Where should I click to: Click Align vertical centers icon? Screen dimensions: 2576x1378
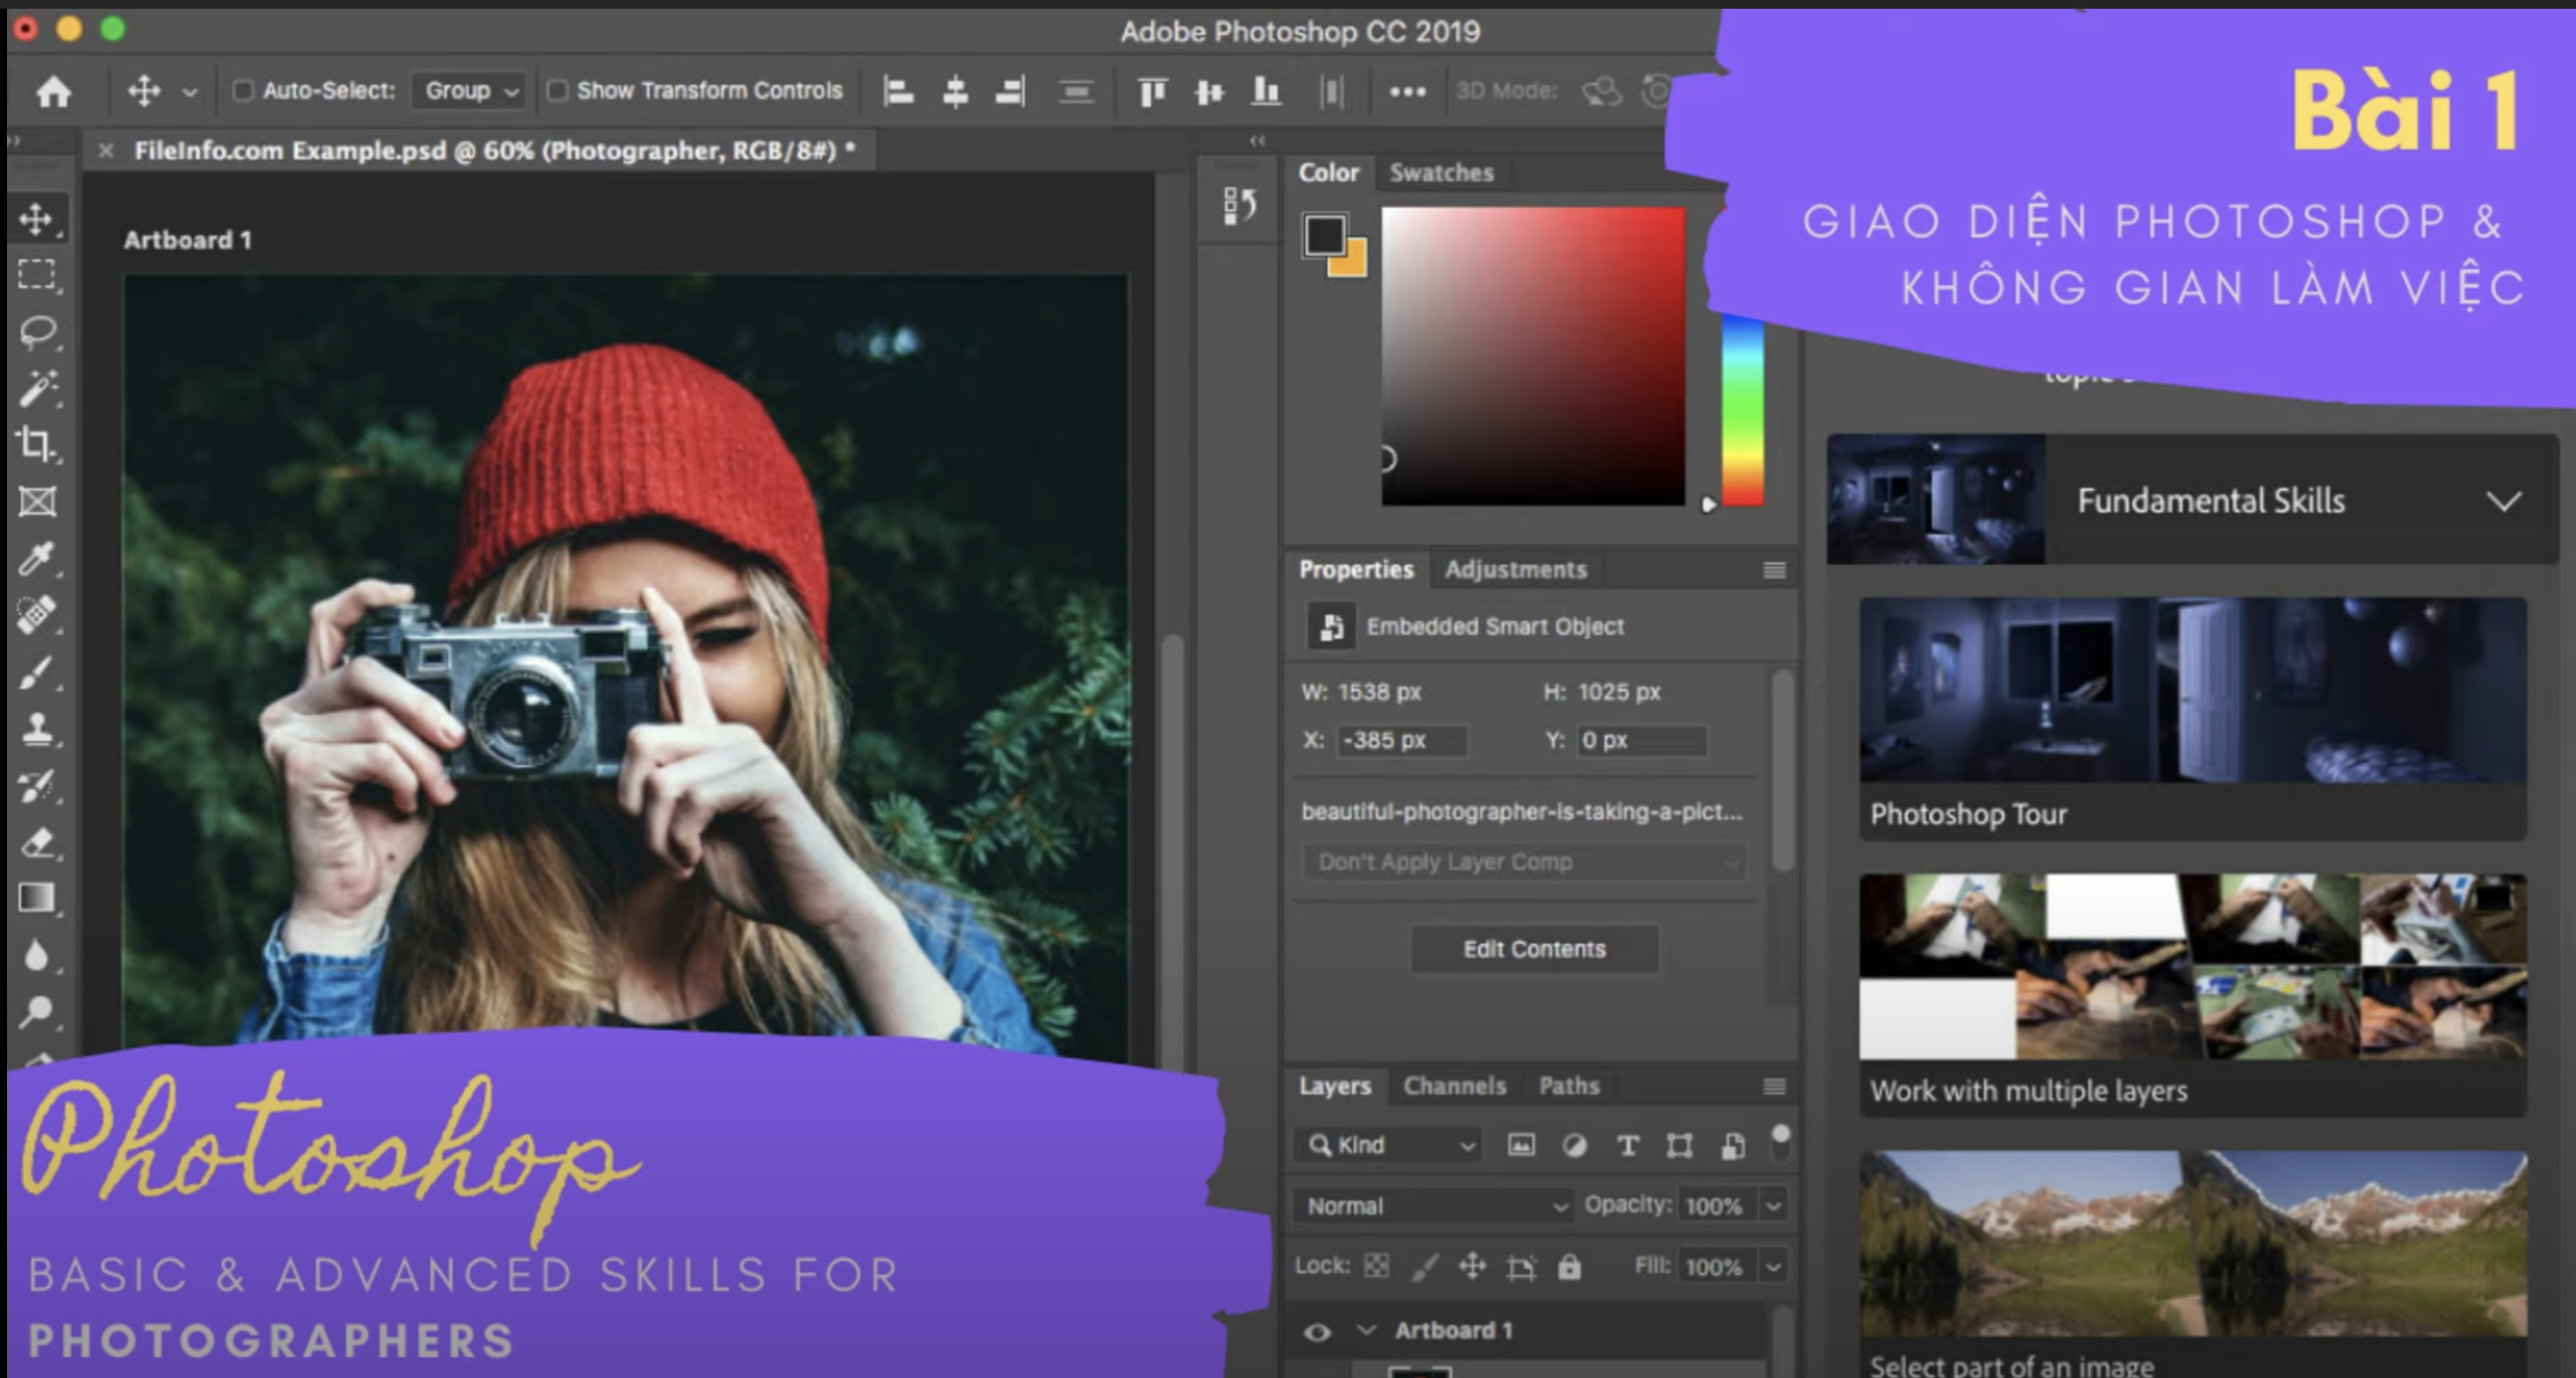(x=1209, y=92)
